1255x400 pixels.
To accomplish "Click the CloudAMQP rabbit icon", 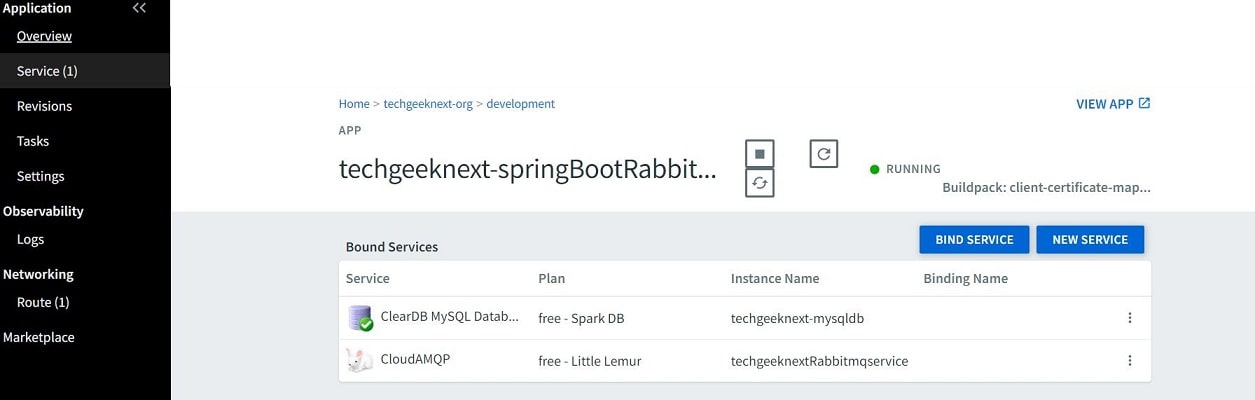I will point(360,360).
